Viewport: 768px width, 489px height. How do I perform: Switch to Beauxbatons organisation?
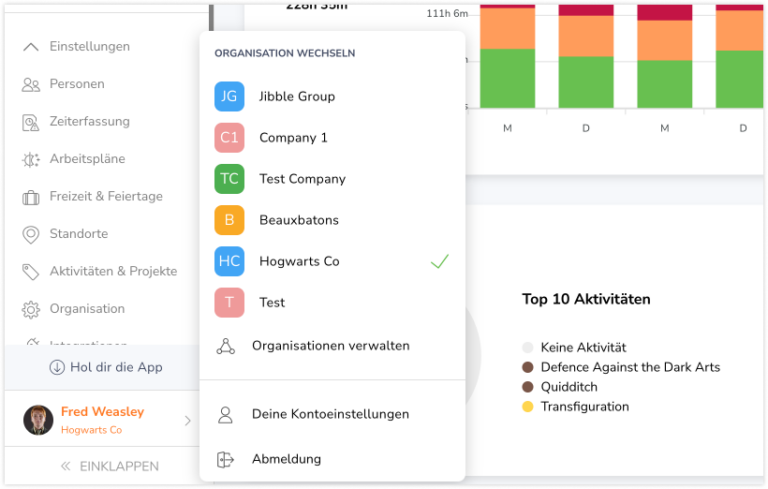coord(298,220)
